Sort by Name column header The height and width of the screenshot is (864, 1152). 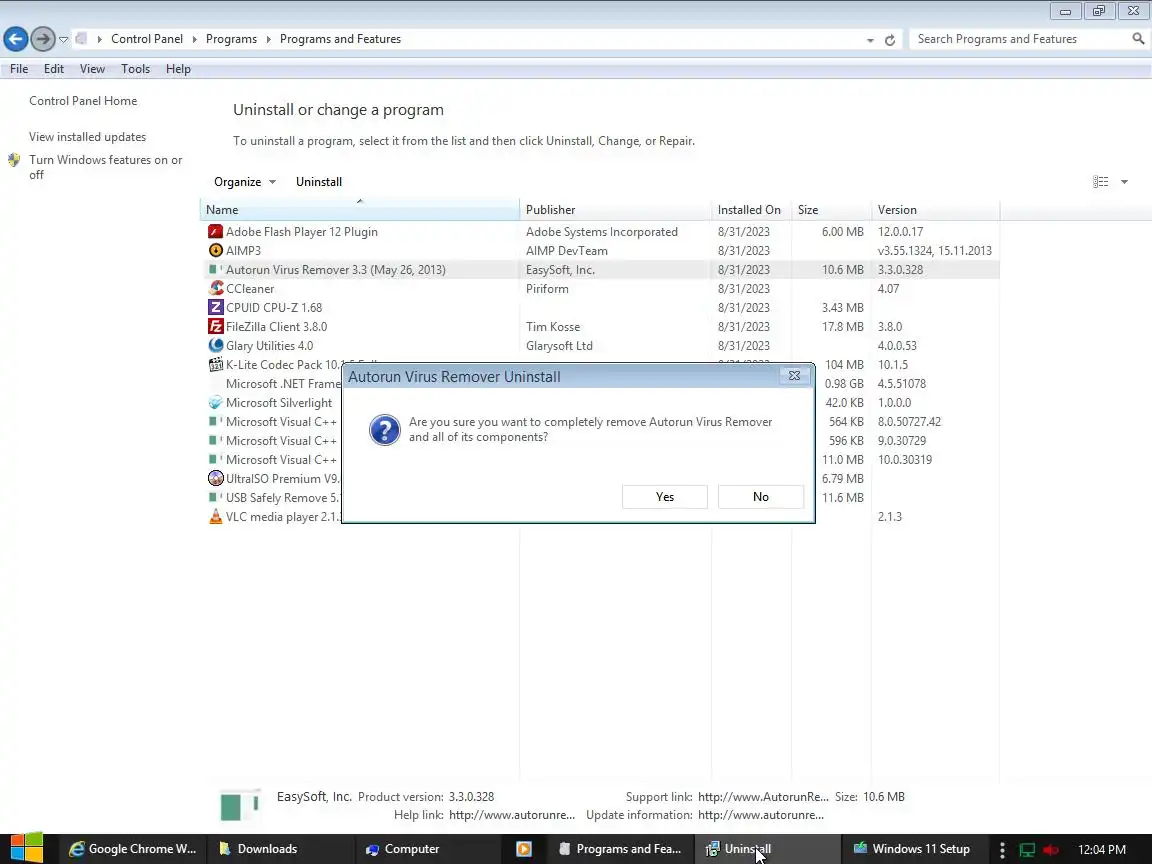coord(359,209)
